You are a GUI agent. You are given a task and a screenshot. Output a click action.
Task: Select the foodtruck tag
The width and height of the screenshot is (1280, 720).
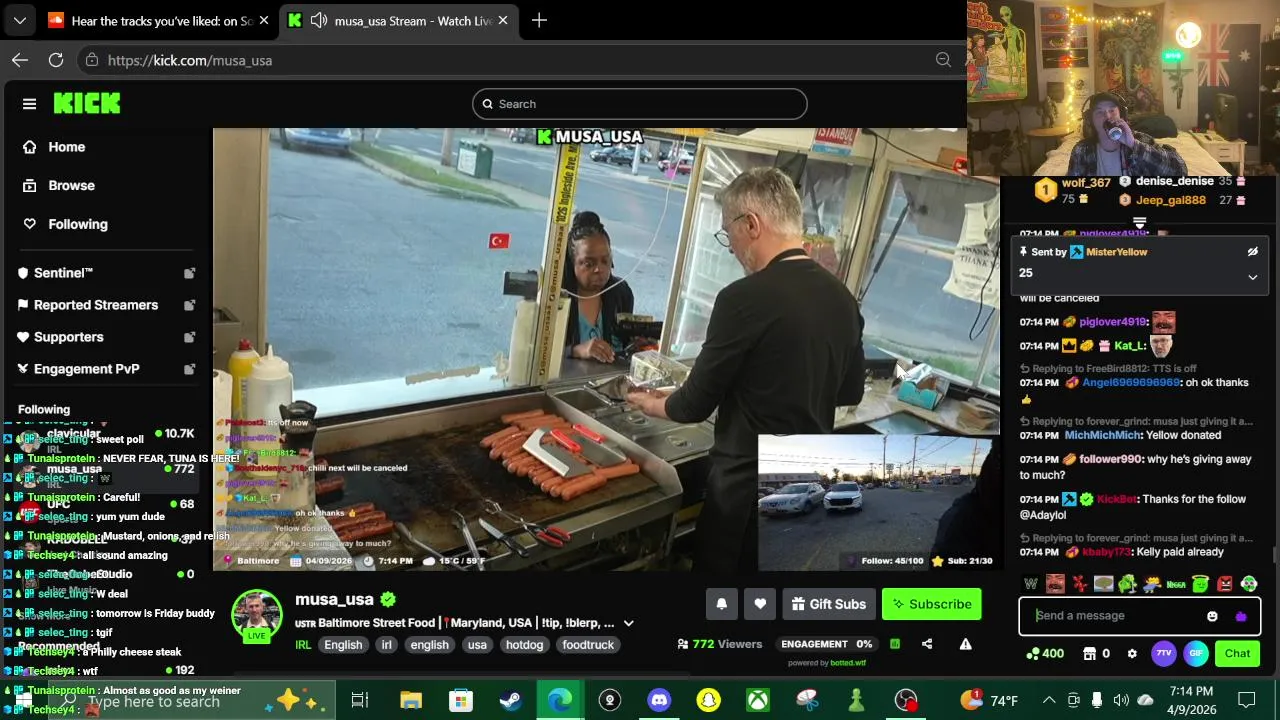(588, 645)
